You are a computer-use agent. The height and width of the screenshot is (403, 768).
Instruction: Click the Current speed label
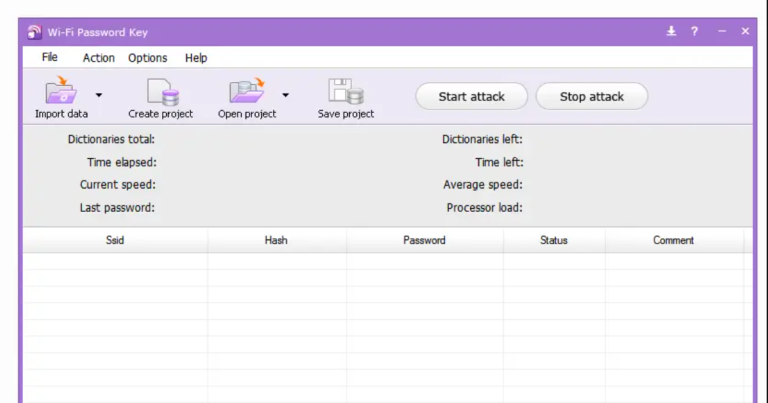118,185
